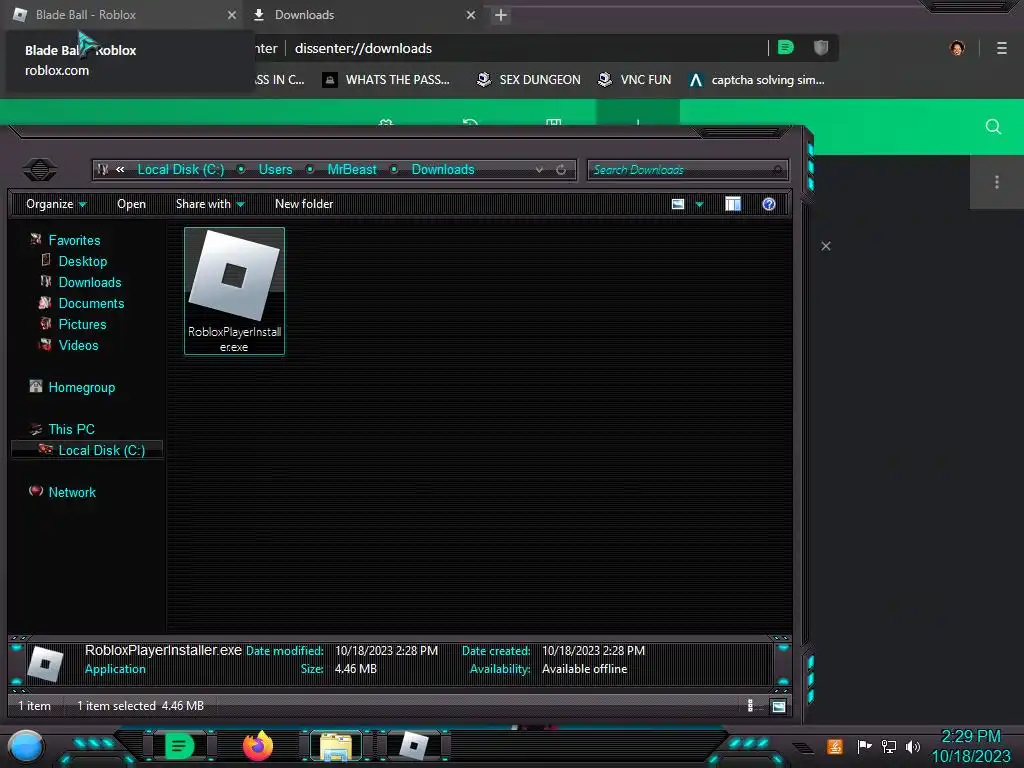Open Dissenter browser from the taskbar
Viewport: 1024px width, 768px height.
click(179, 746)
